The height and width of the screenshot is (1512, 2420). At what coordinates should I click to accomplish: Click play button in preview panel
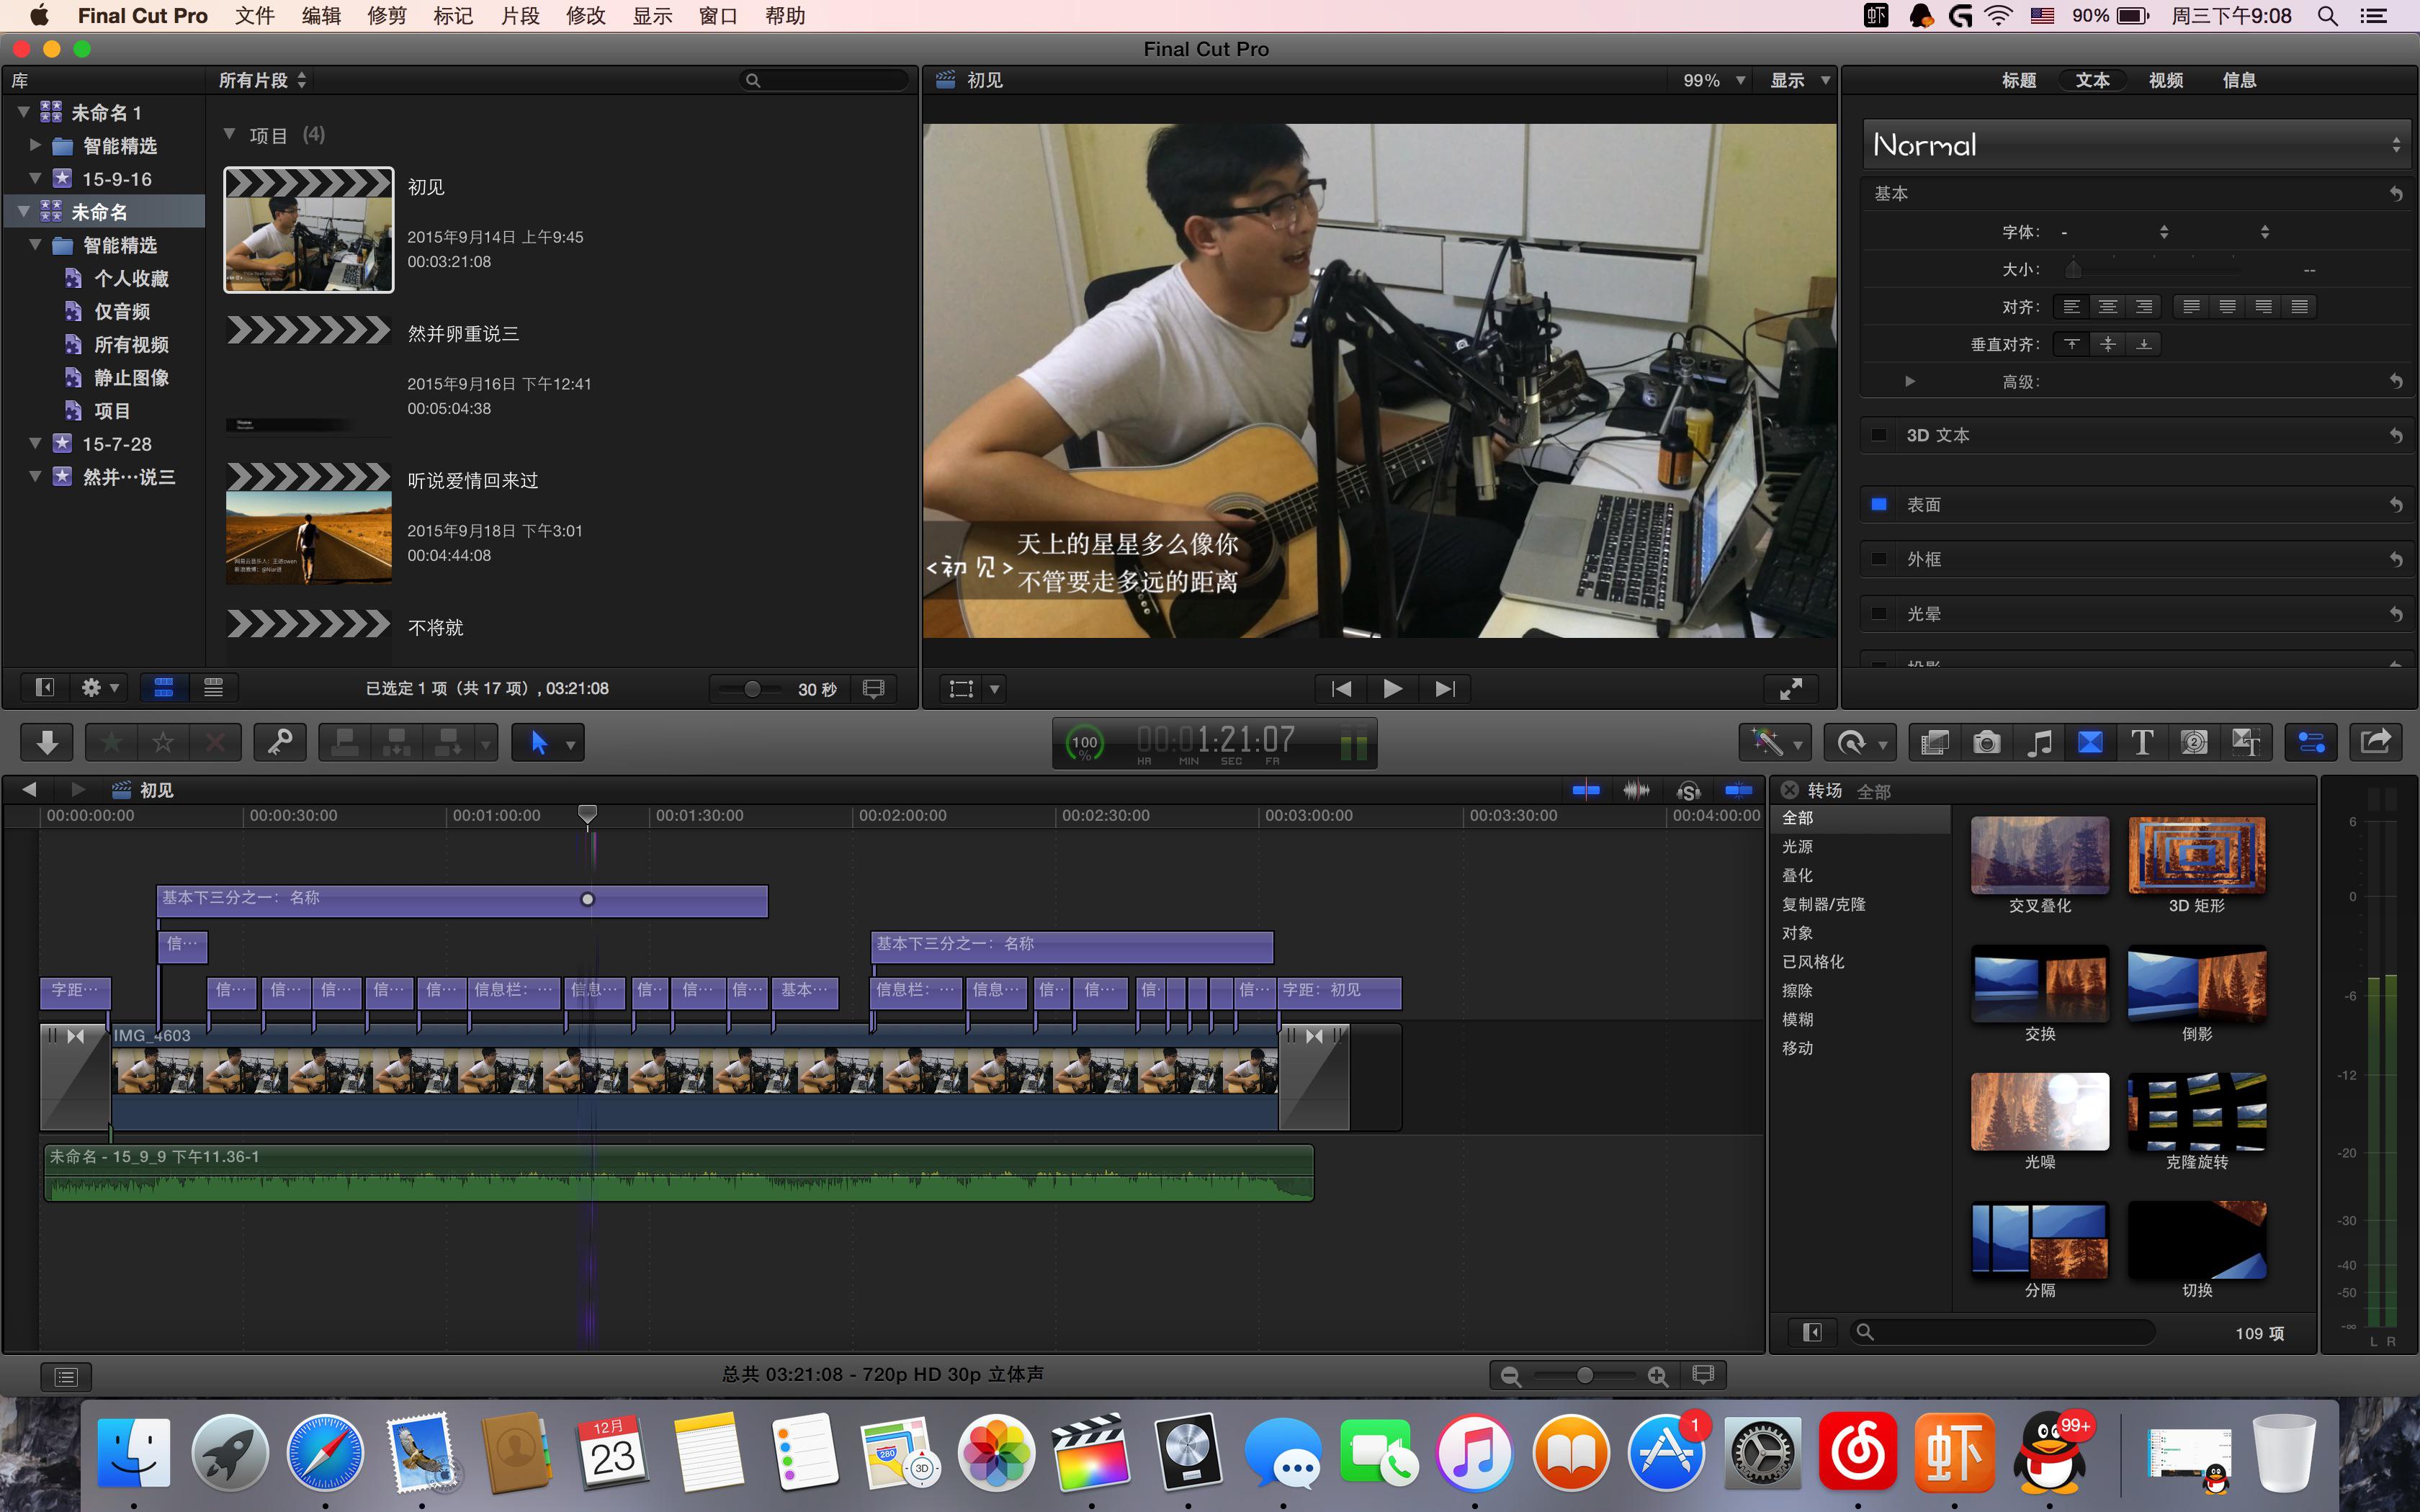tap(1392, 686)
